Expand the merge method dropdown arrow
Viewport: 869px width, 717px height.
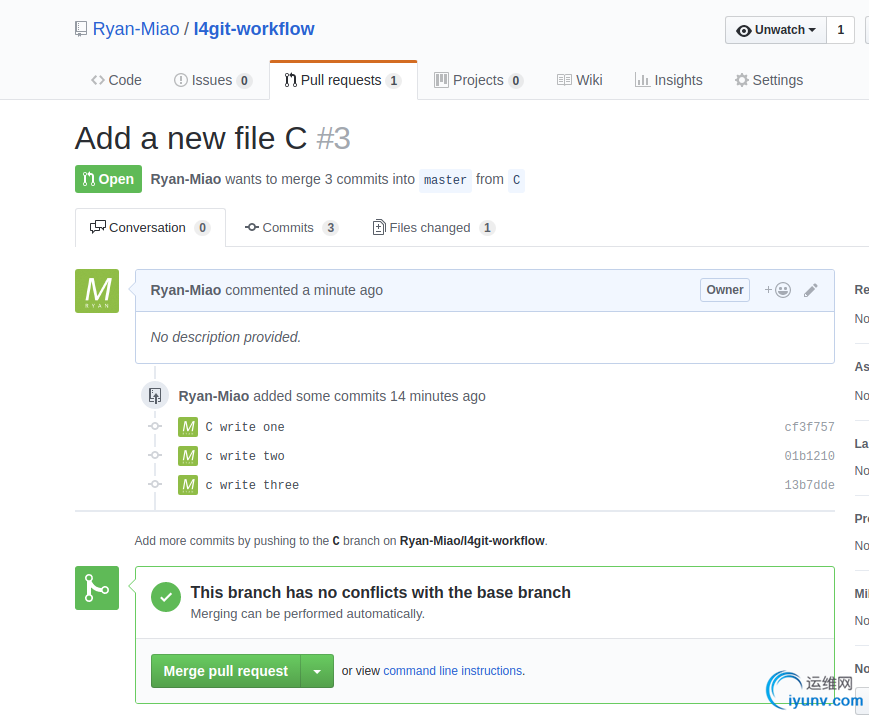pos(317,671)
